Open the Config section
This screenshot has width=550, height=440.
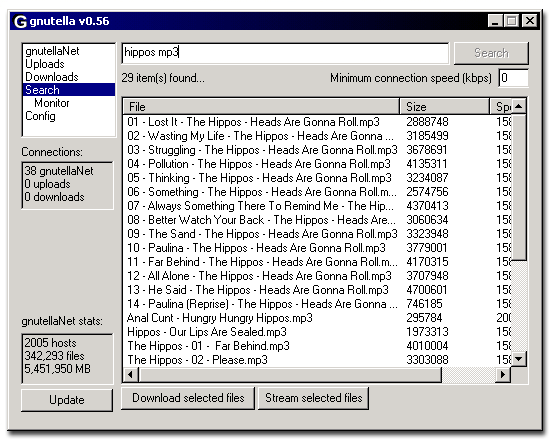point(40,116)
